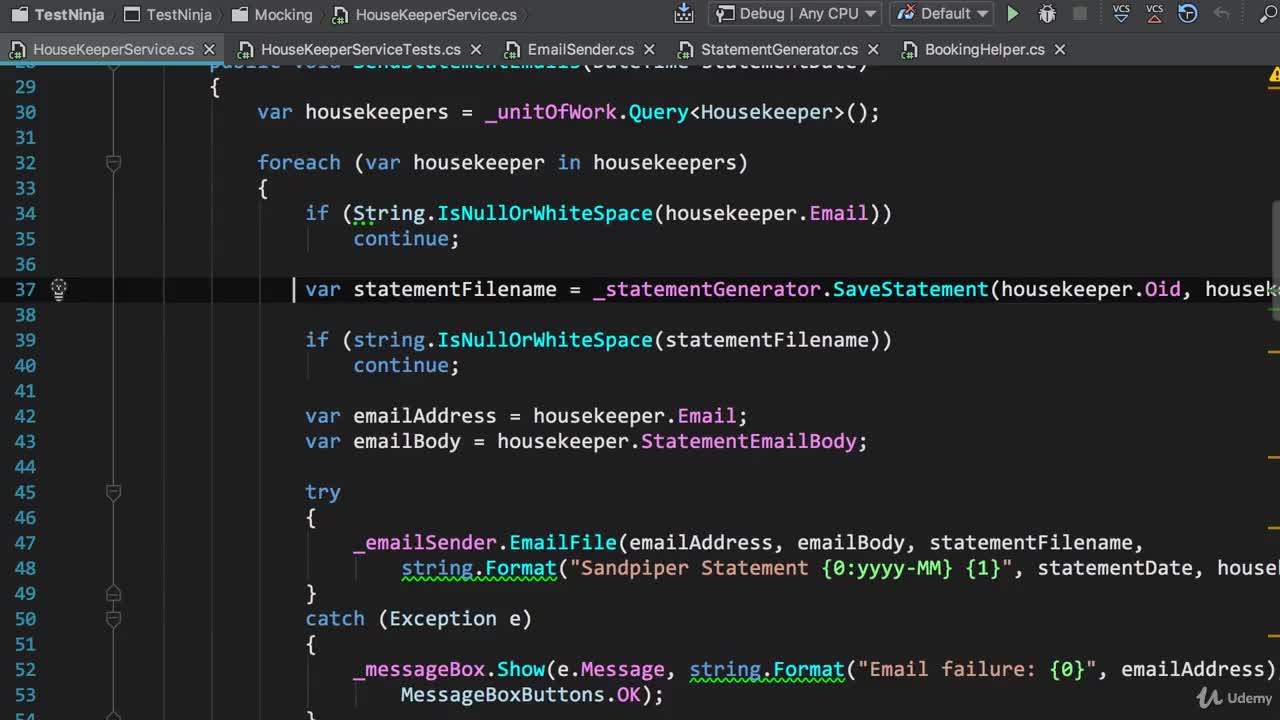Close the HouseKeeperService.cs tab
Image resolution: width=1280 pixels, height=720 pixels.
coord(209,49)
